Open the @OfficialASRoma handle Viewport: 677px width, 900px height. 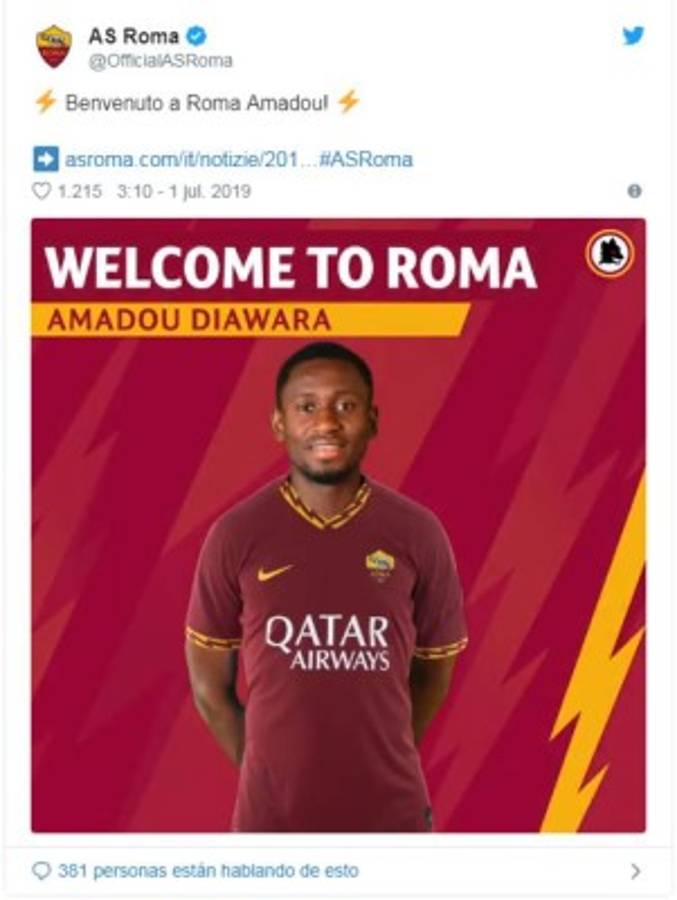tap(160, 61)
